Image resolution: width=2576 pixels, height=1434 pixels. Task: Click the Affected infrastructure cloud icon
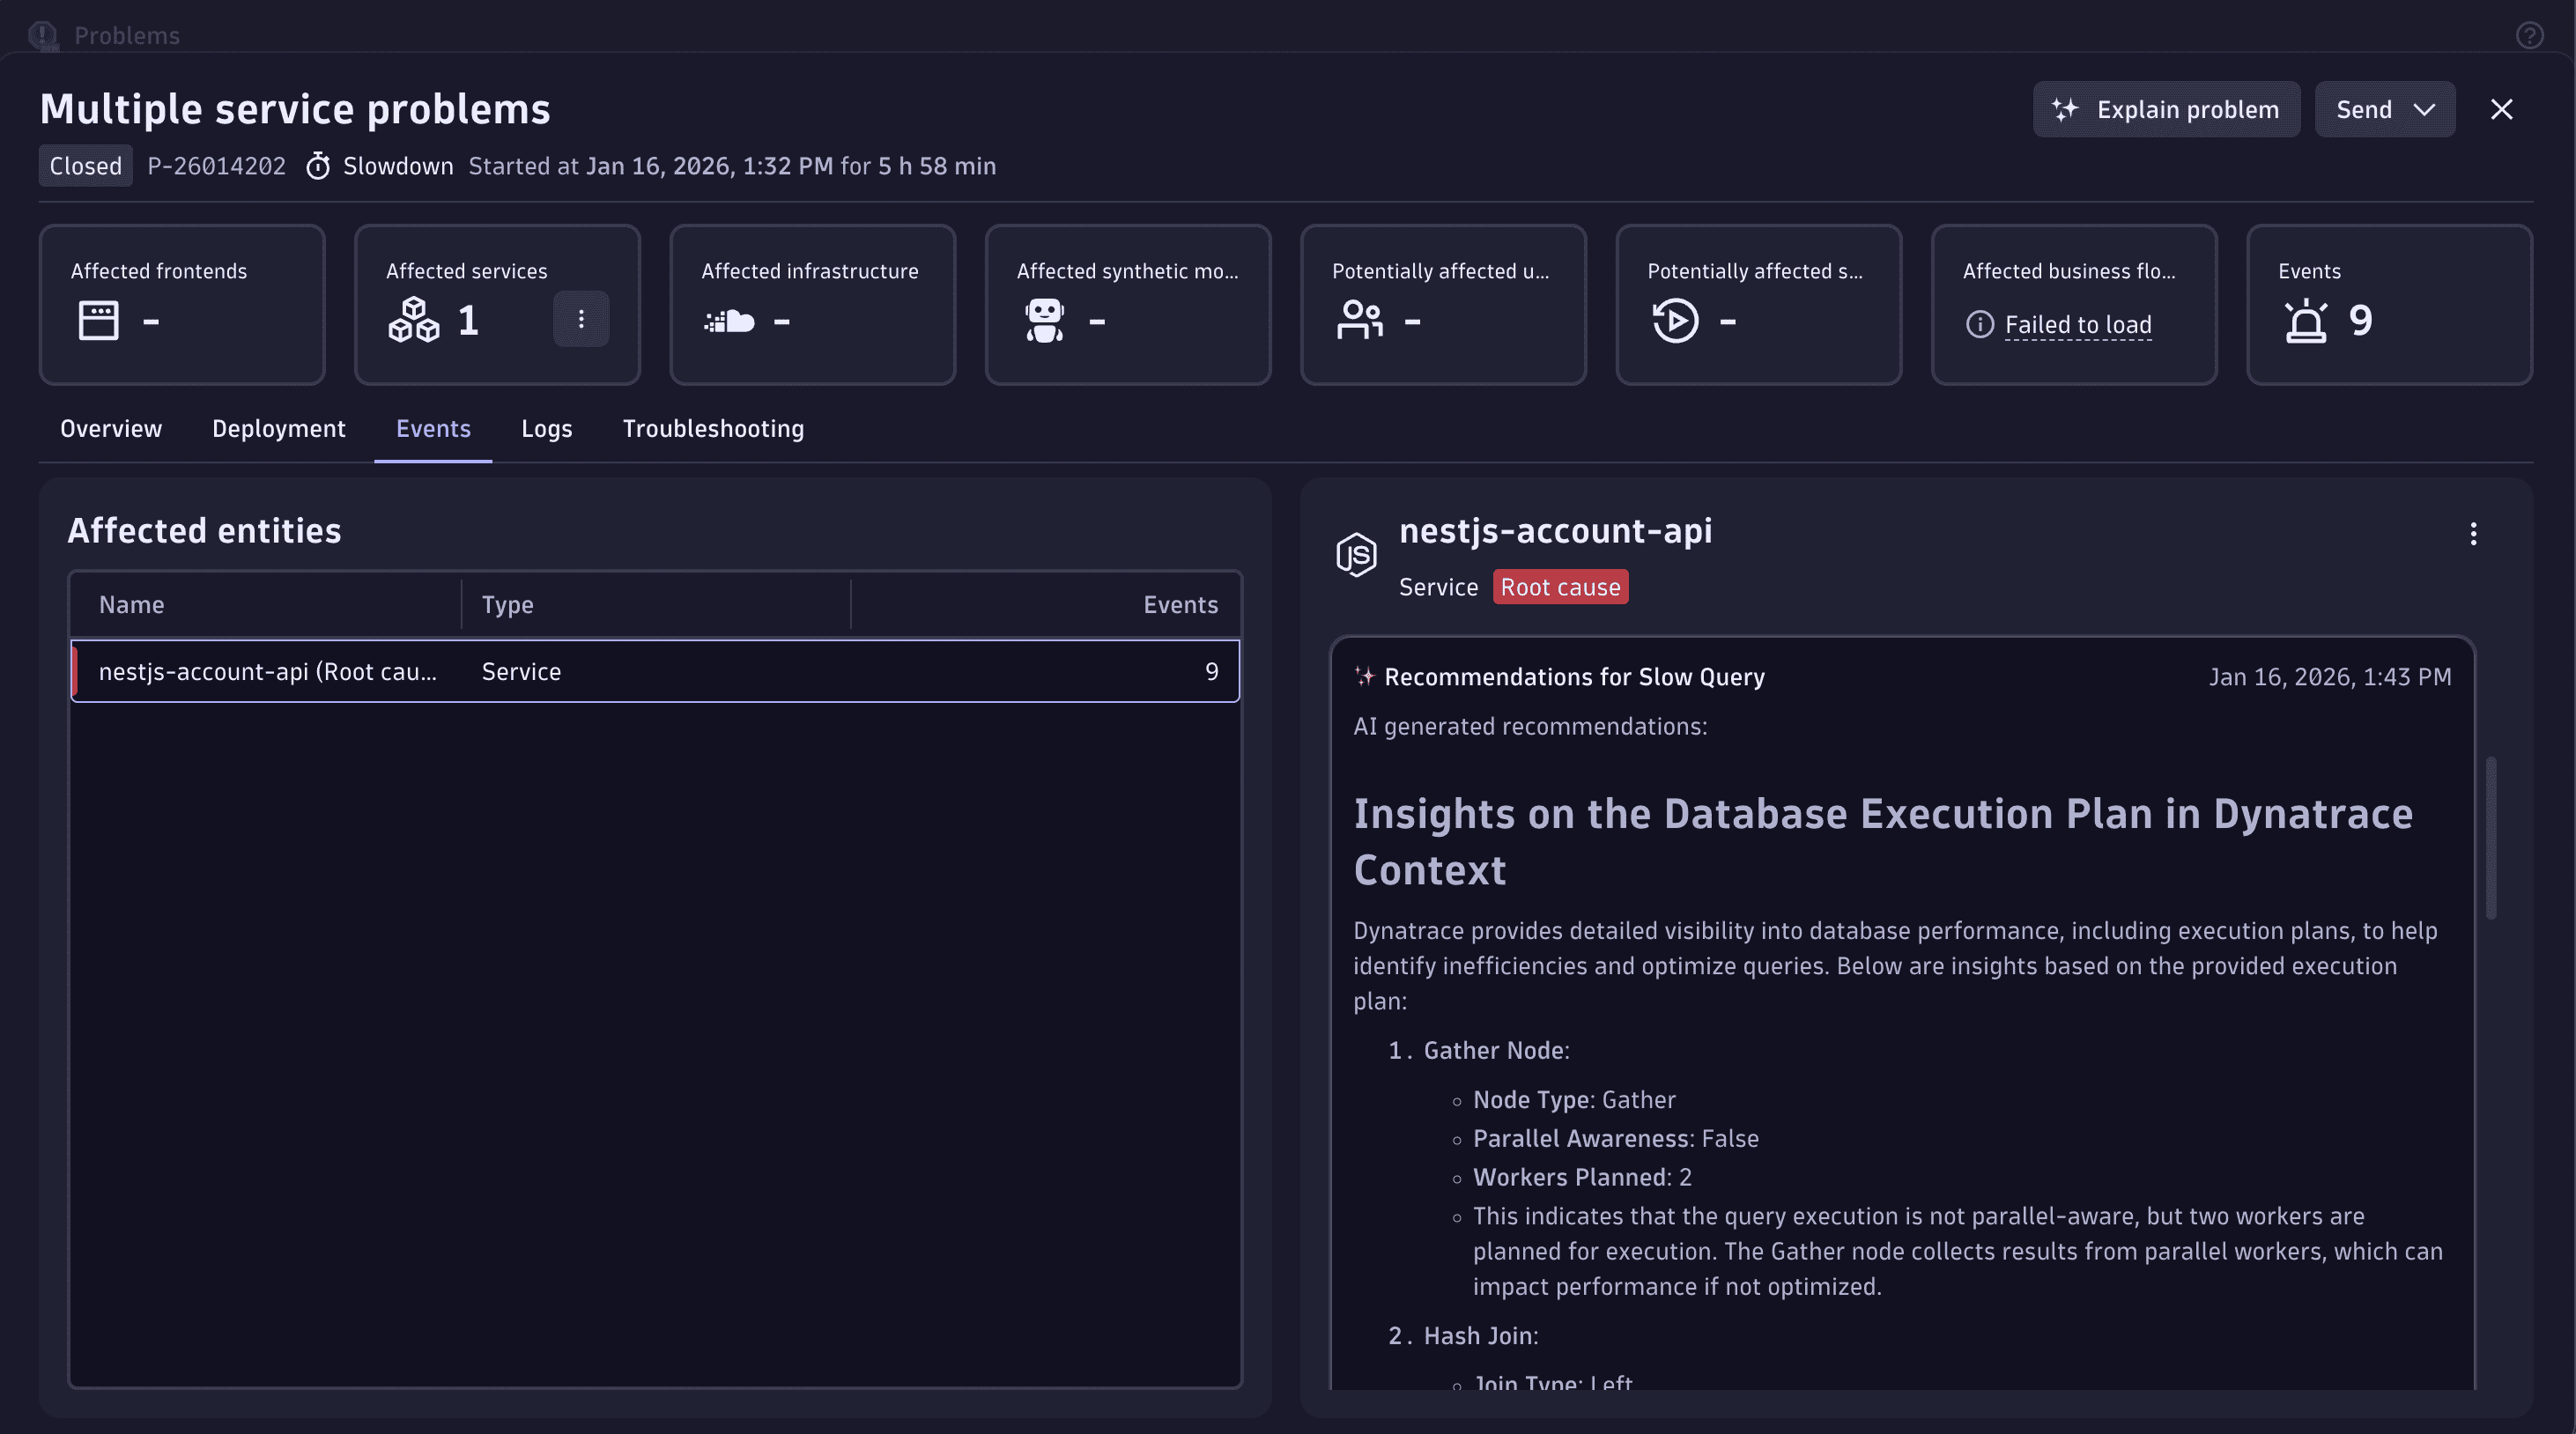tap(729, 320)
